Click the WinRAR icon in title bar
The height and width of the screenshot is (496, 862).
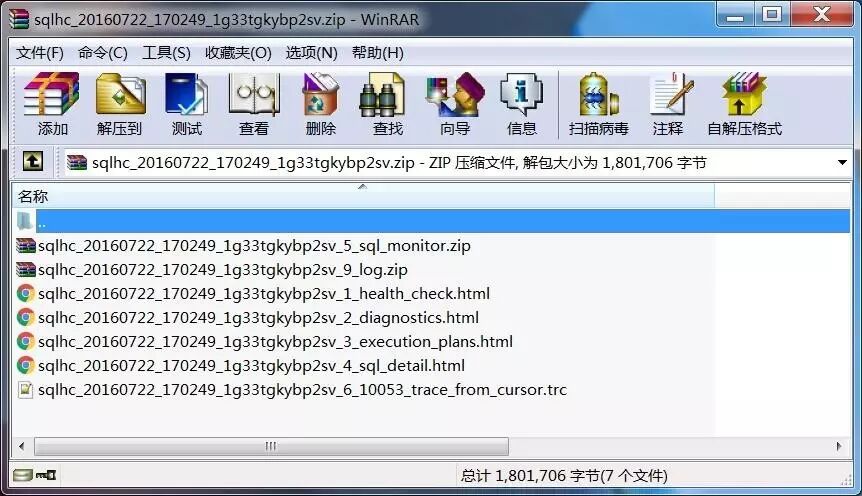pos(20,19)
